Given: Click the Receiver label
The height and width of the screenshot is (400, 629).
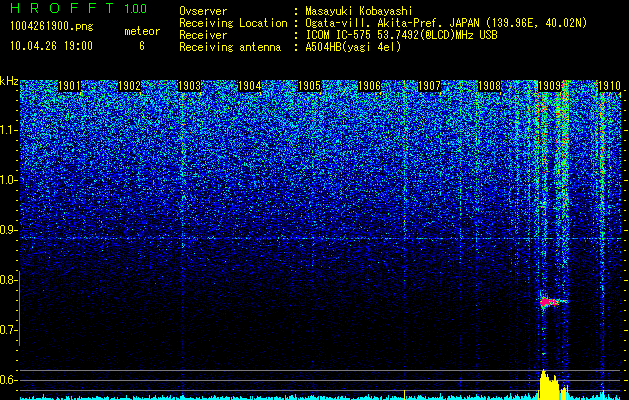Looking at the screenshot, I should pyautogui.click(x=203, y=35).
